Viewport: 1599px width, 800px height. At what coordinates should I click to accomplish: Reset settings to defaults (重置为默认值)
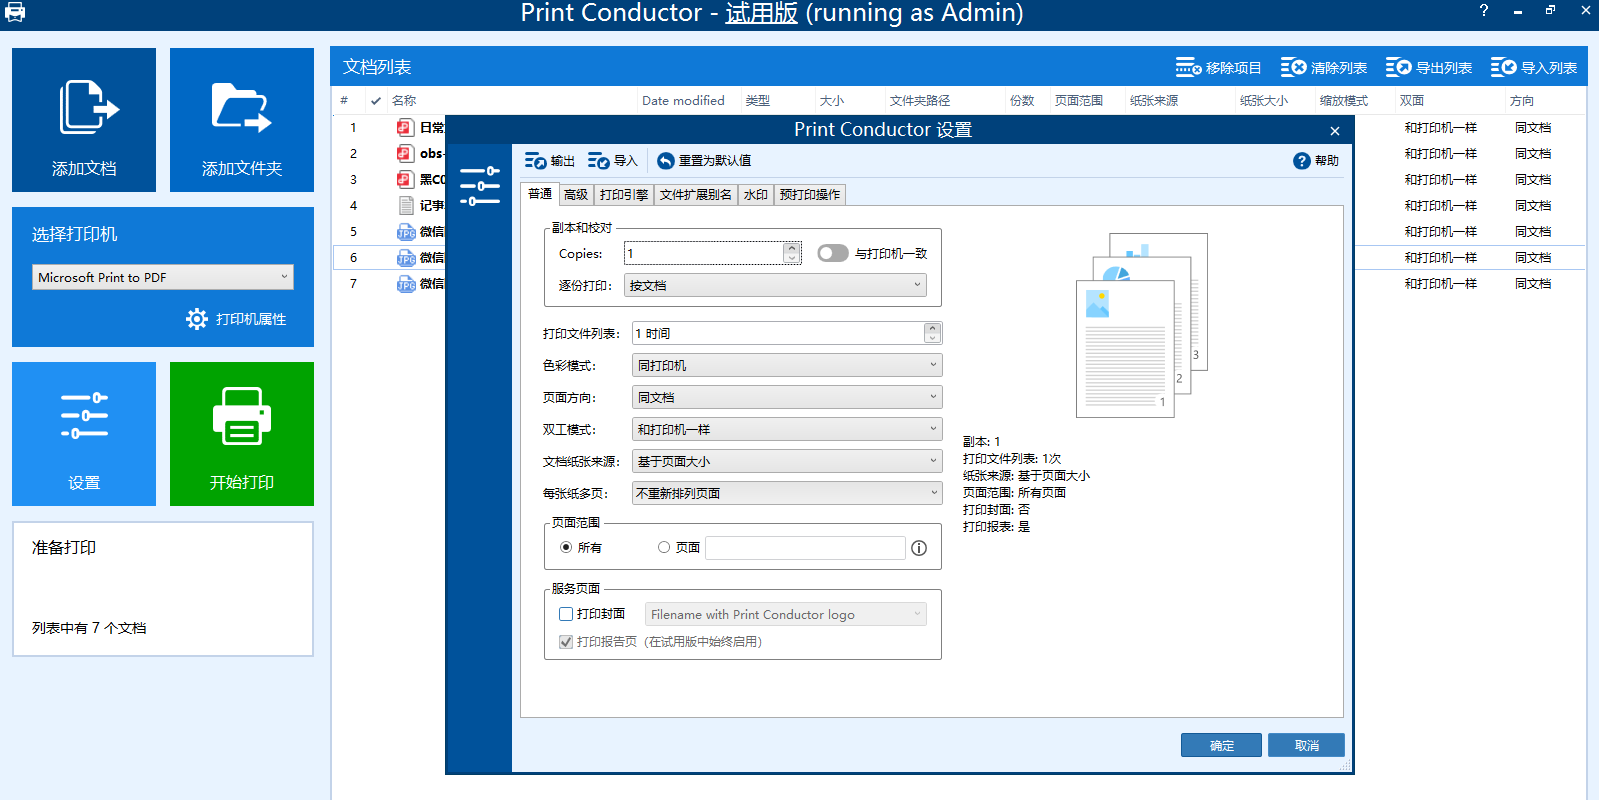click(666, 161)
